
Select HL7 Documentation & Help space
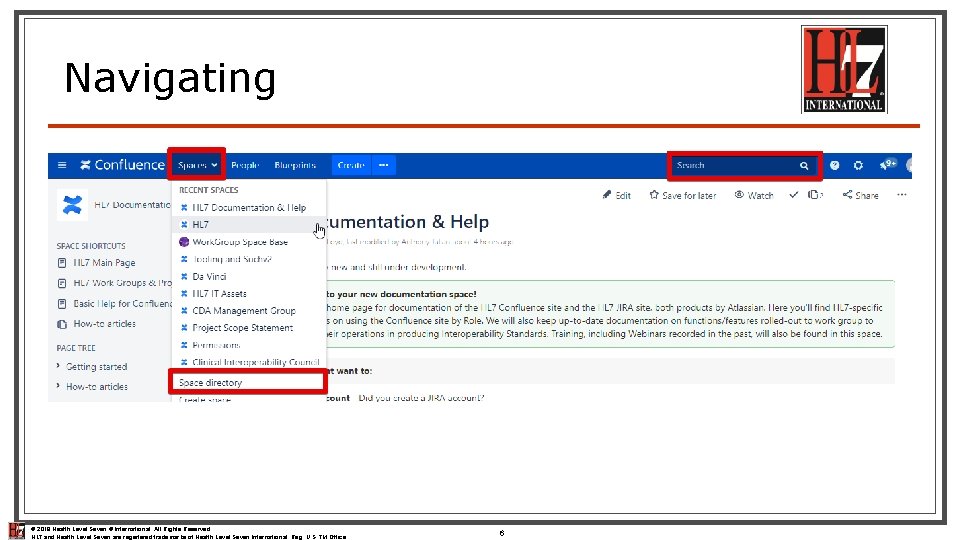pyautogui.click(x=249, y=208)
